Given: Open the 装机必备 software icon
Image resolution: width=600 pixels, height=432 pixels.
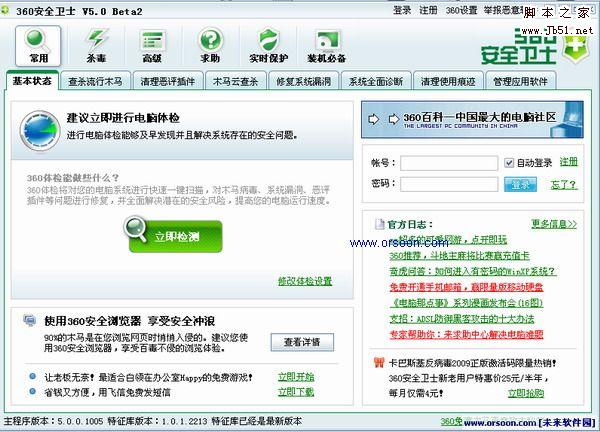Looking at the screenshot, I should 328,45.
